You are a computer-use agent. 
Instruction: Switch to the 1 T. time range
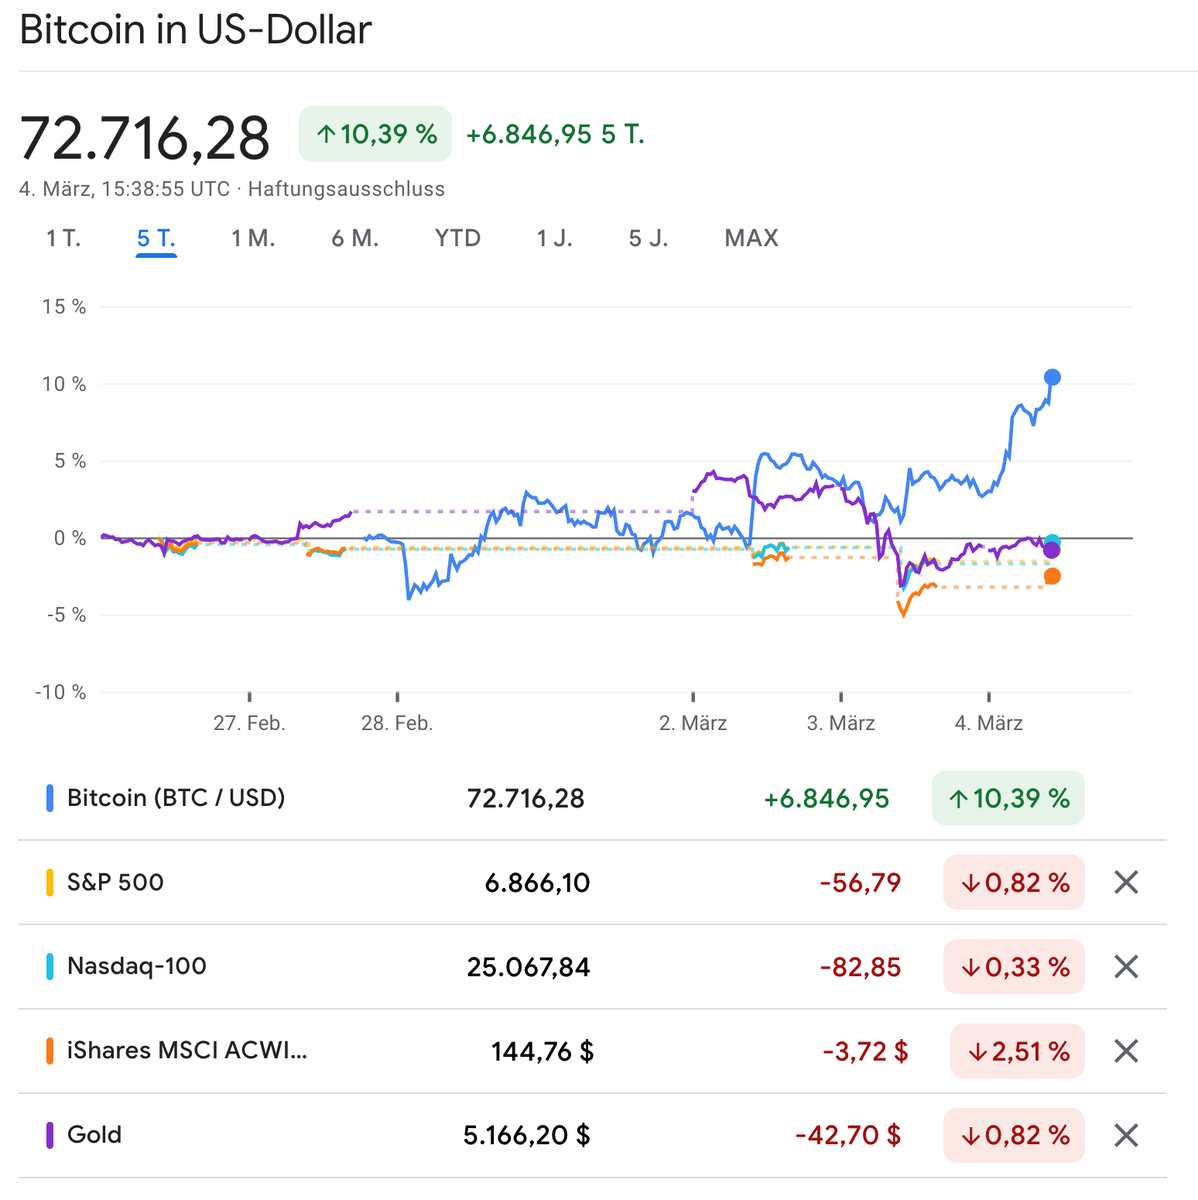(x=63, y=238)
